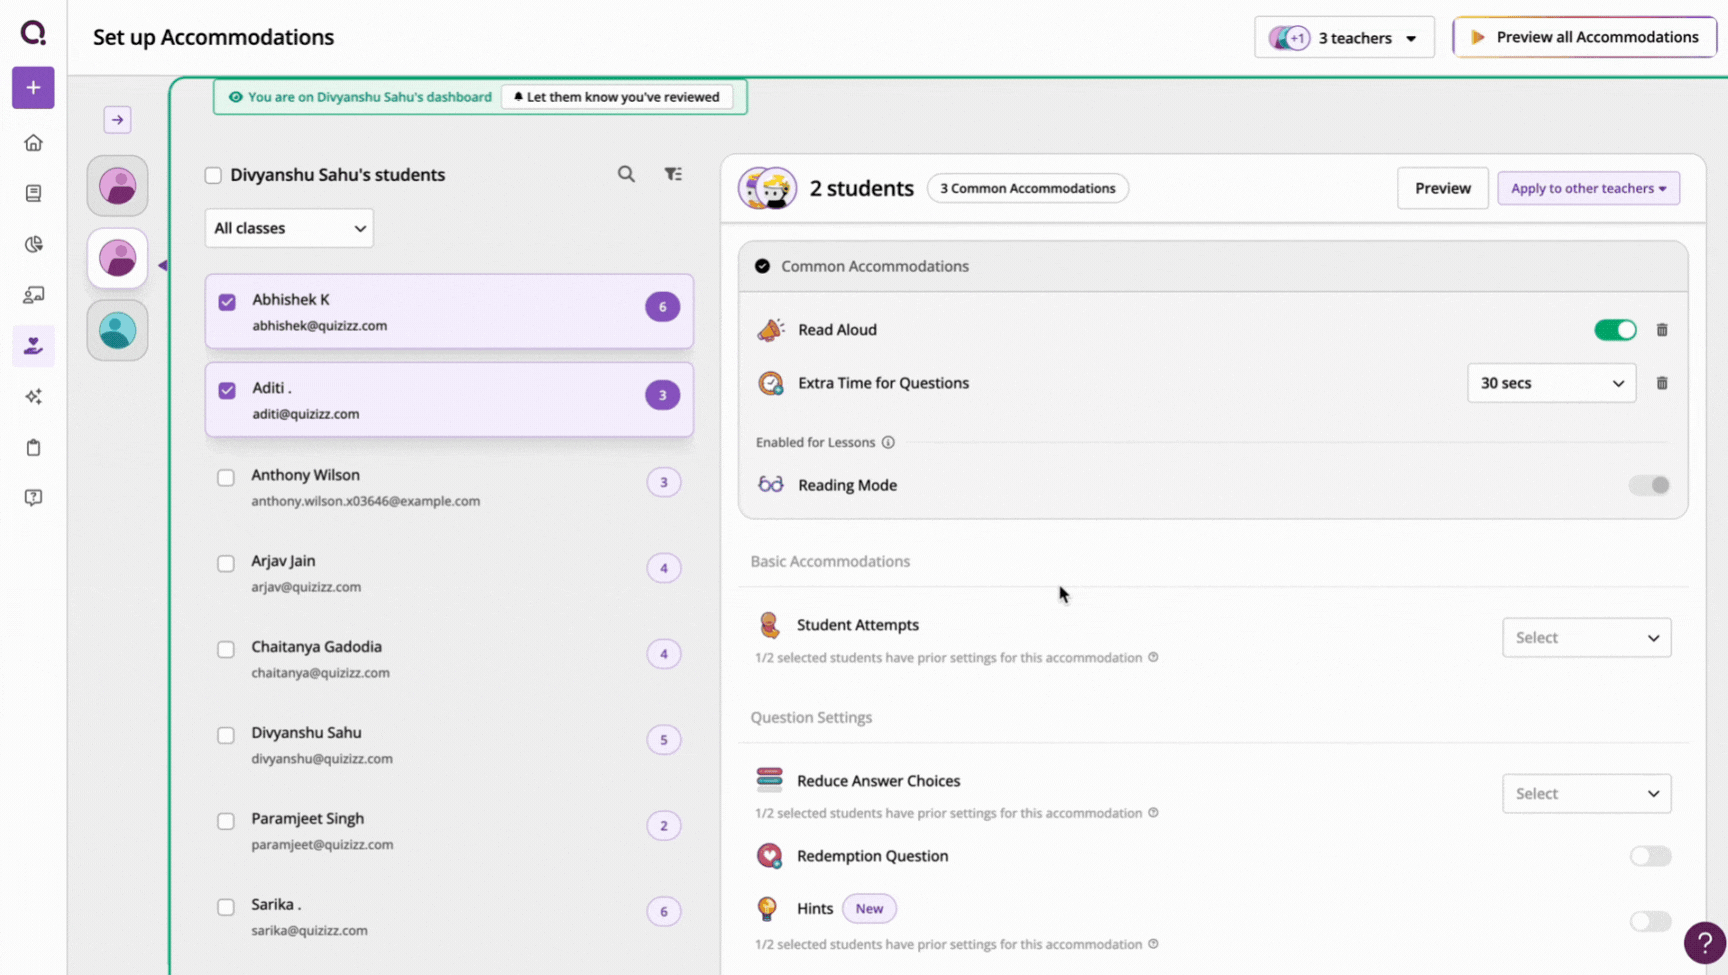The height and width of the screenshot is (975, 1728).
Task: Open the reports pie chart icon
Action: click(33, 244)
